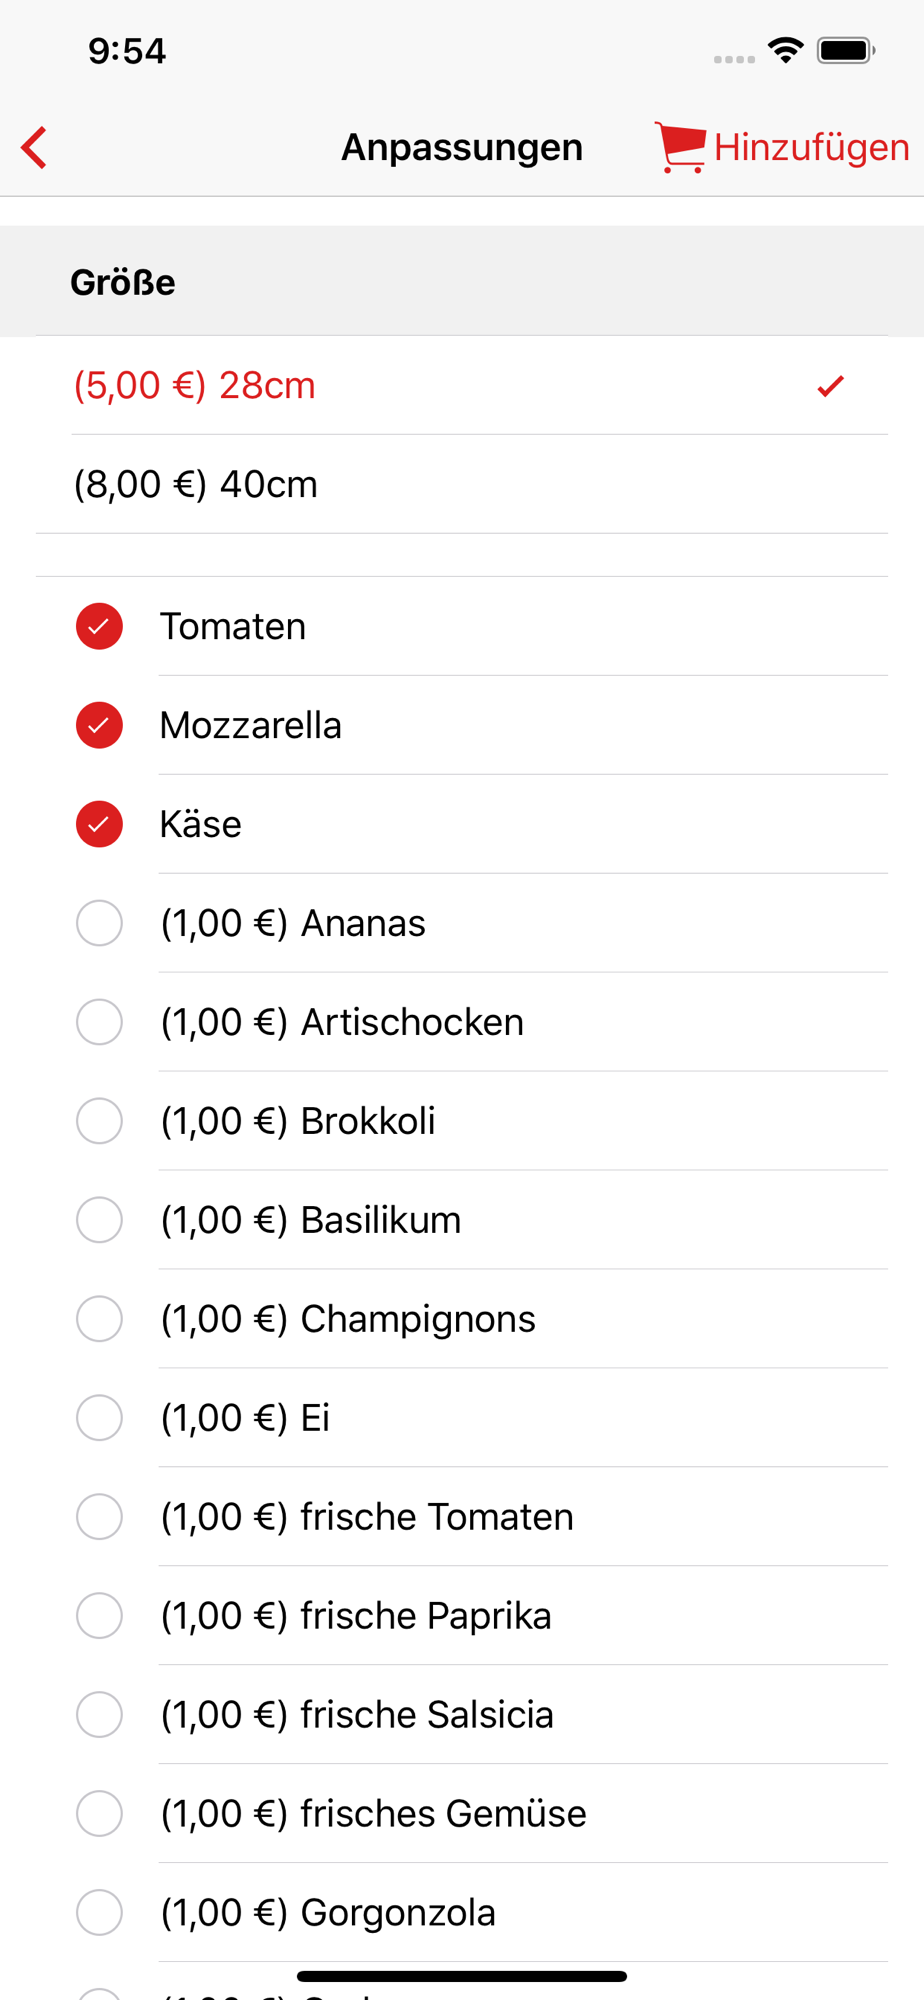924x2000 pixels.
Task: Tap the red back arrow
Action: pyautogui.click(x=35, y=148)
